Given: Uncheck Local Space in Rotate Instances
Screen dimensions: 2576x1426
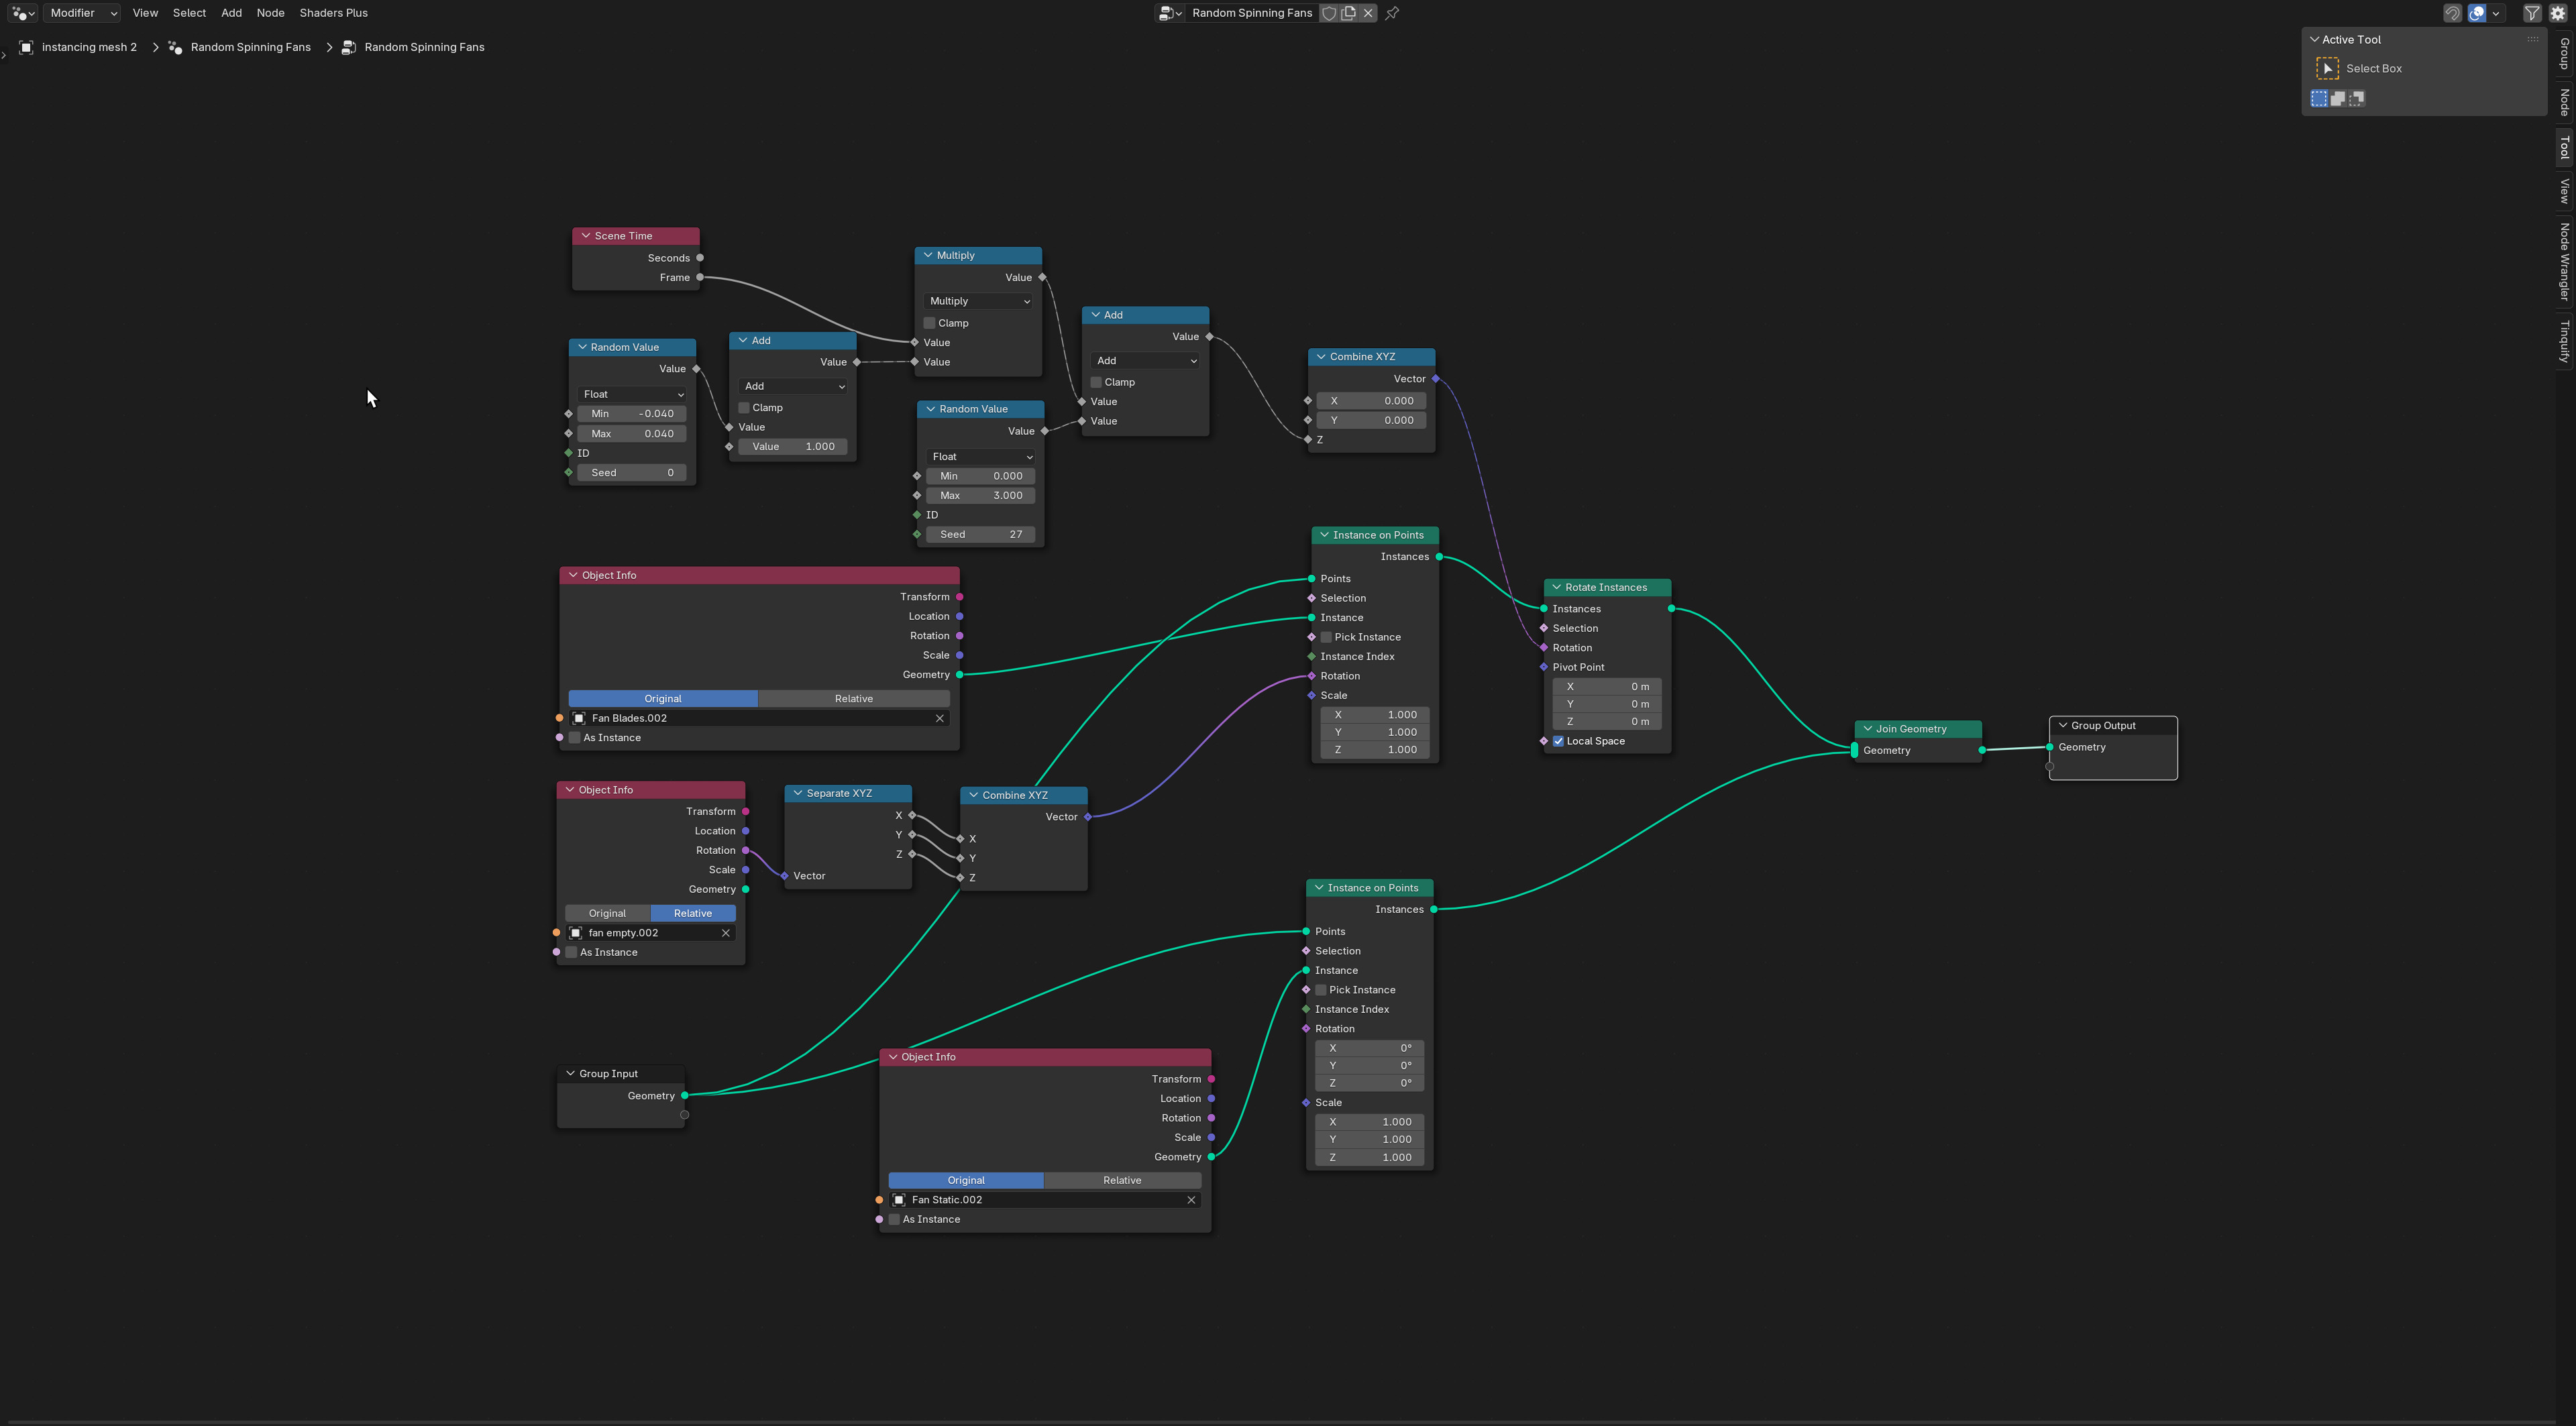Looking at the screenshot, I should coord(1558,741).
